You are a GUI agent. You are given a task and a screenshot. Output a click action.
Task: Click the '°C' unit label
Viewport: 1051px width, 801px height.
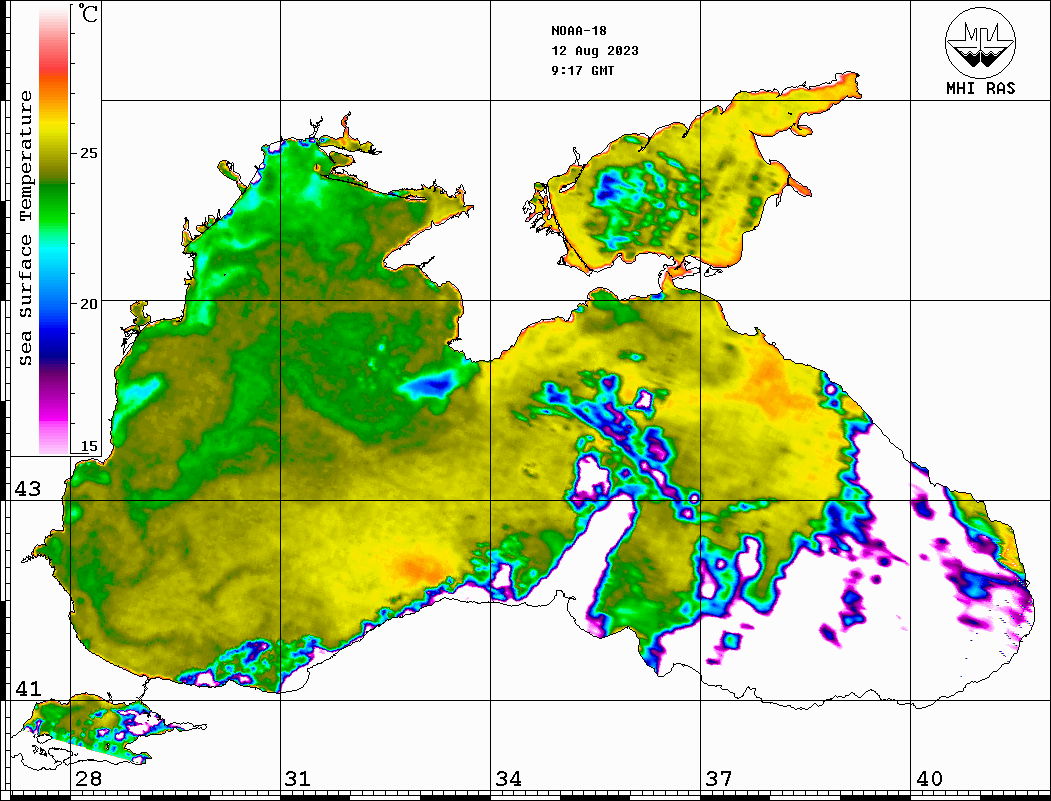(x=88, y=13)
